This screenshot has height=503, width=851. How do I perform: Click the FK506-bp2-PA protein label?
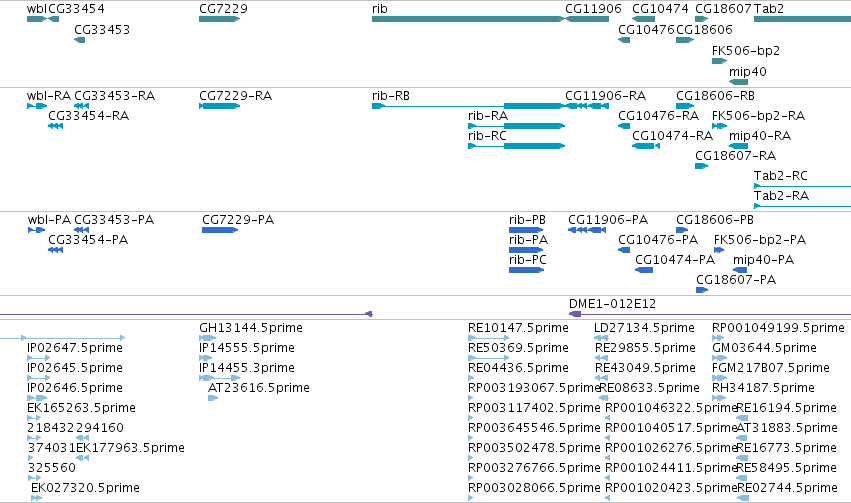click(760, 240)
